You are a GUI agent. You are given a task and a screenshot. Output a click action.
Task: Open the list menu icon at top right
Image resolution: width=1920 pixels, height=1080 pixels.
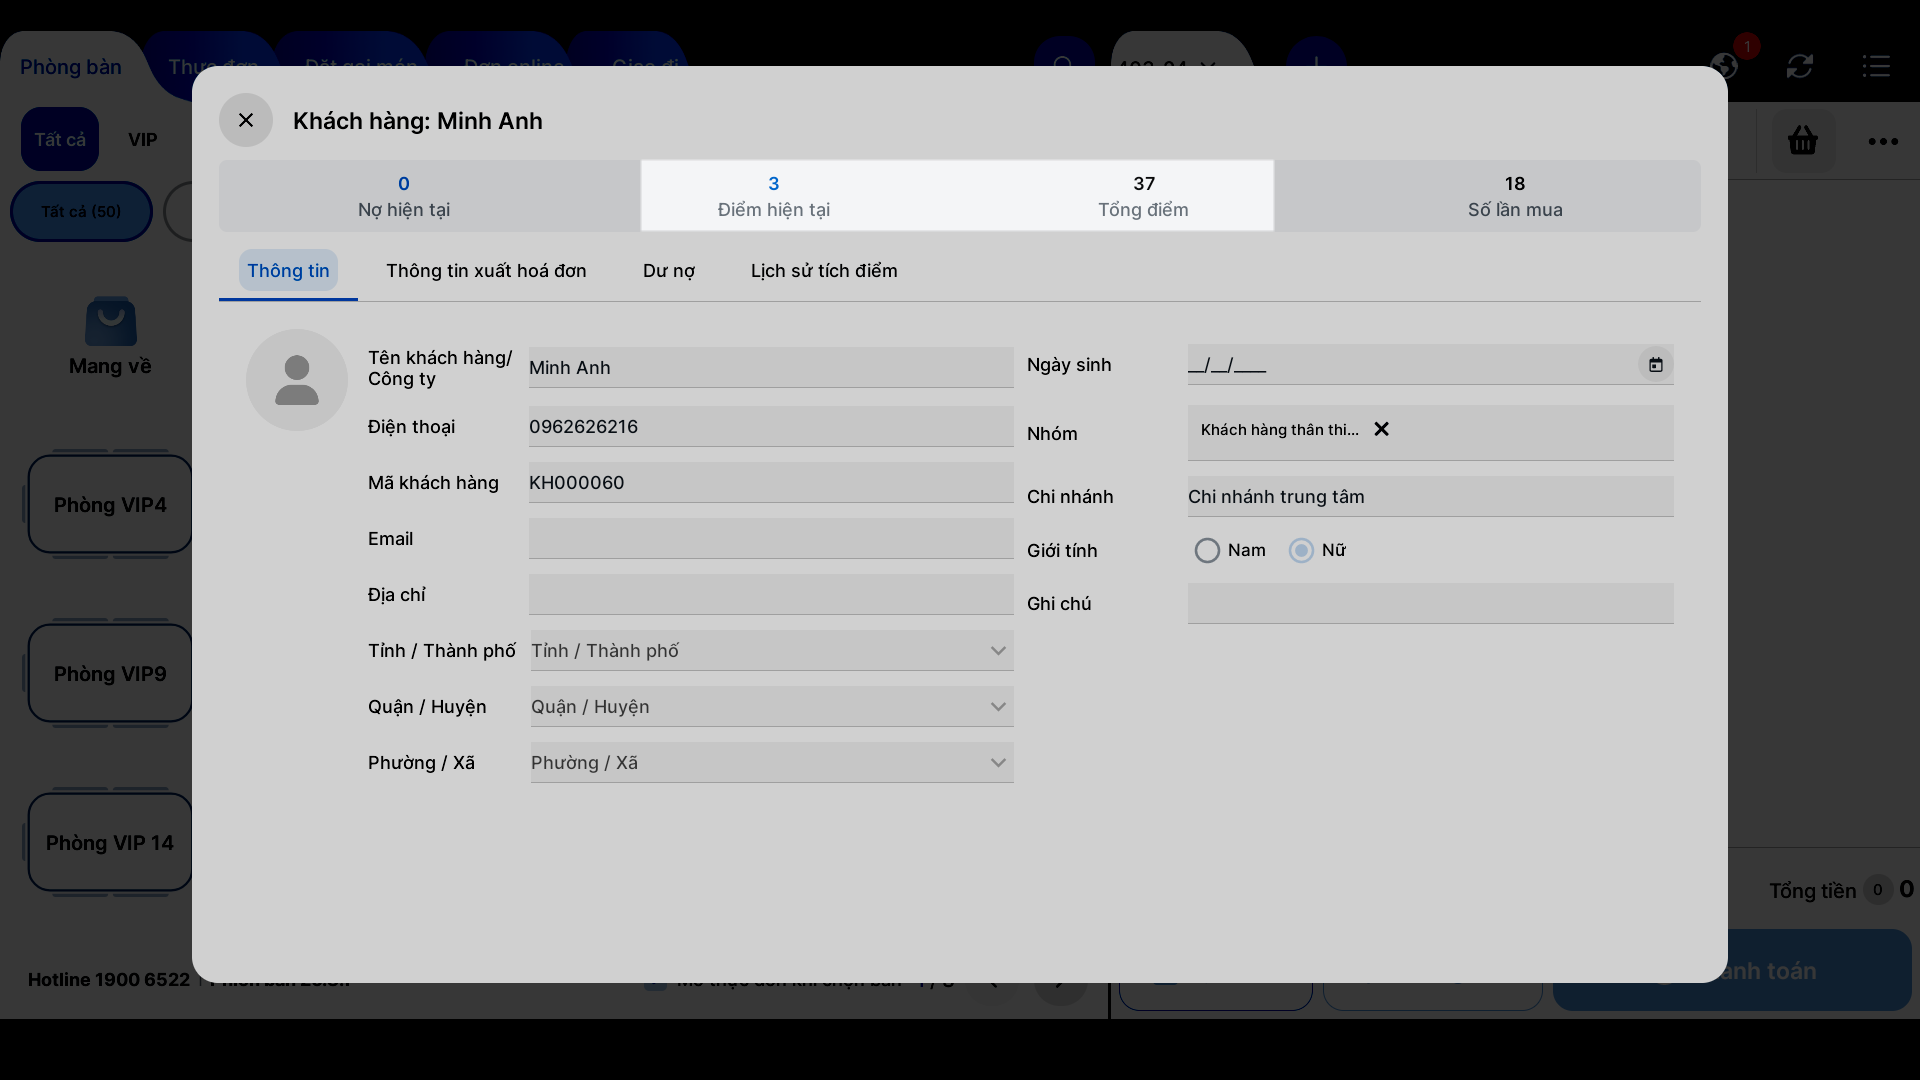[1876, 66]
